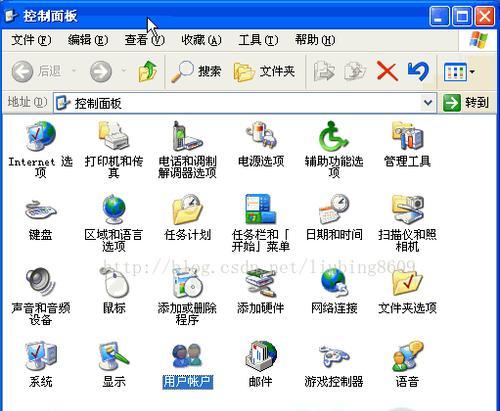Click the 搜索 (Search) toolbar button
Viewport: 500px width, 411px height.
point(196,71)
